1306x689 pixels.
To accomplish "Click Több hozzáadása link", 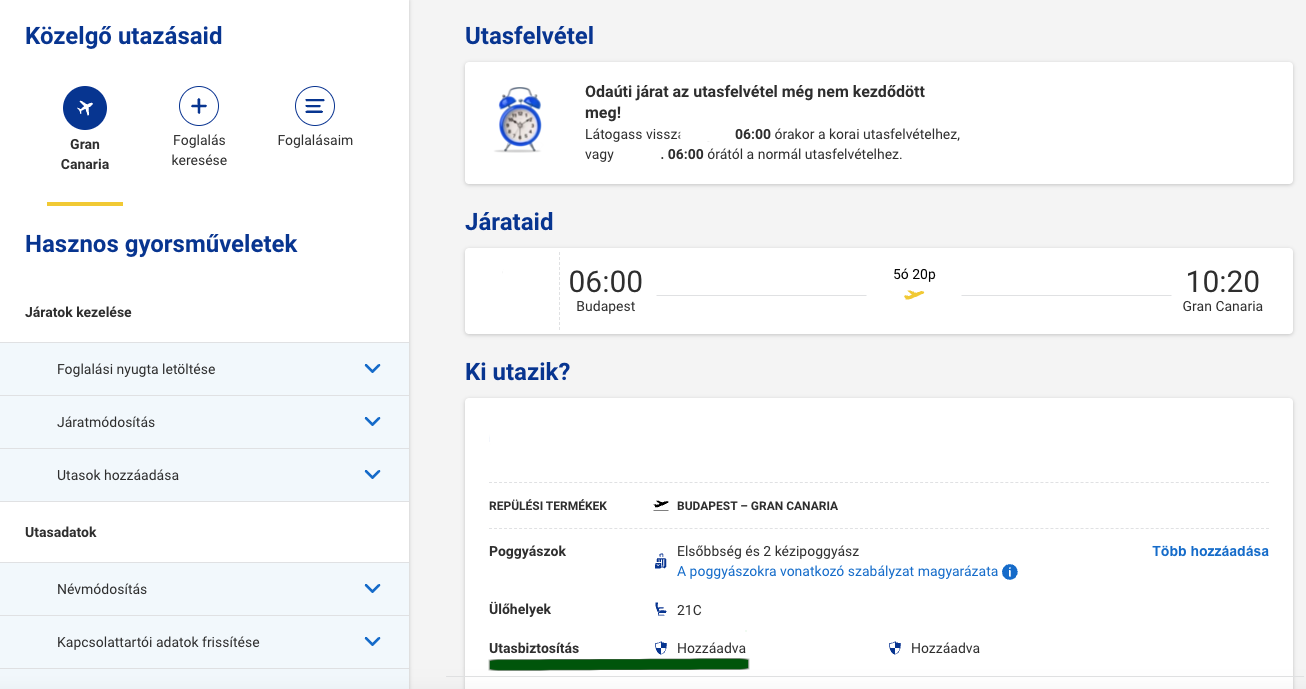I will tap(1210, 551).
